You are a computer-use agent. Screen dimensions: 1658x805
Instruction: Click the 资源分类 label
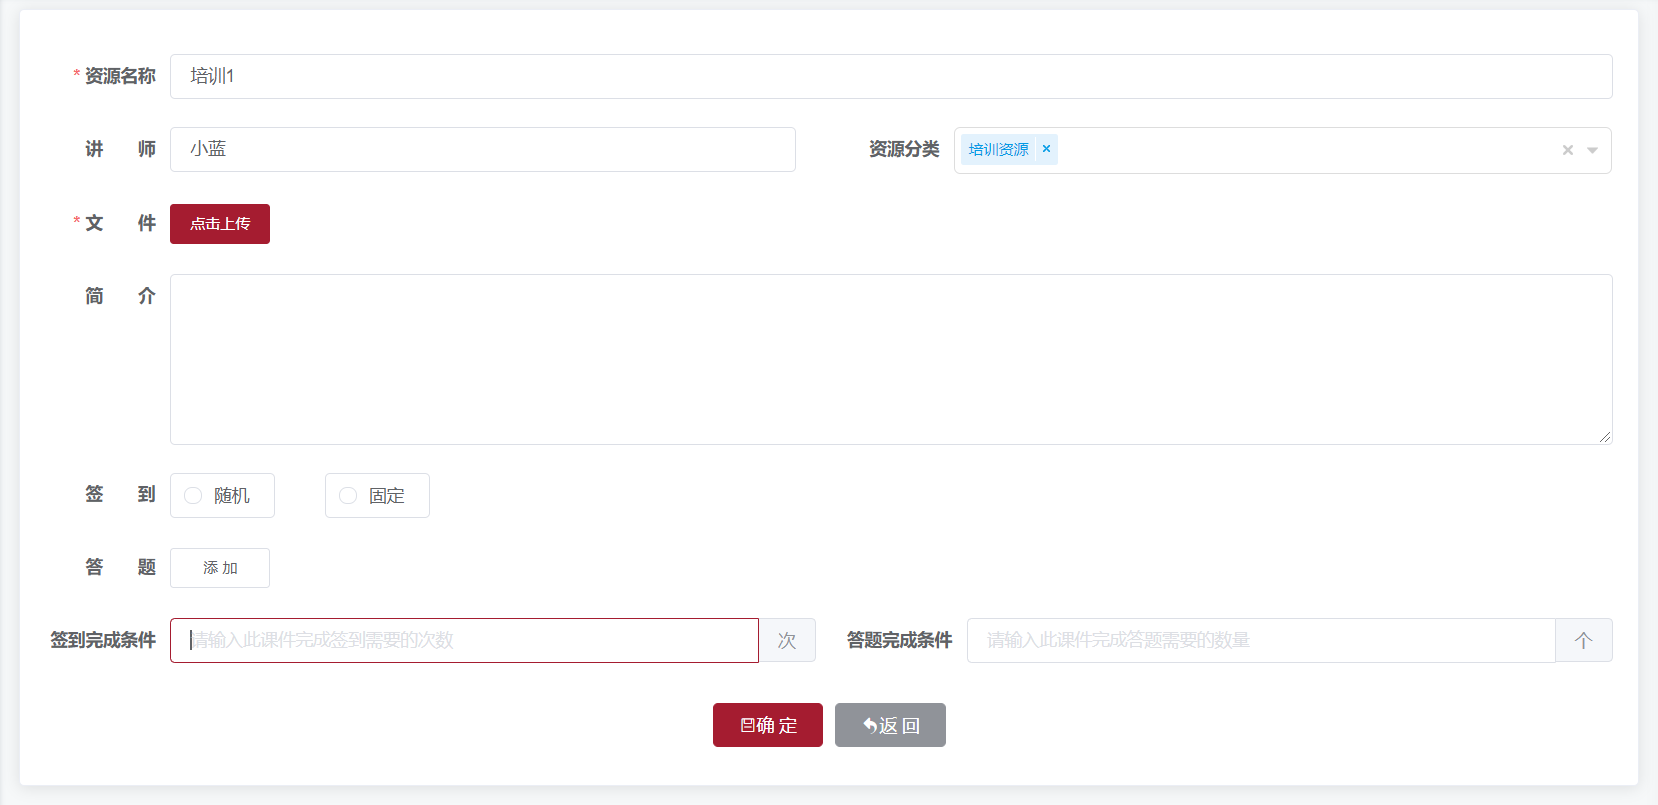pyautogui.click(x=904, y=149)
